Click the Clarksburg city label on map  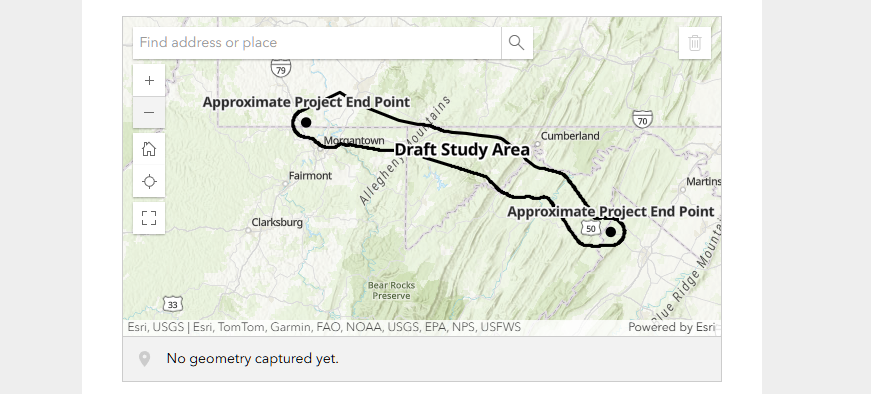tap(277, 222)
